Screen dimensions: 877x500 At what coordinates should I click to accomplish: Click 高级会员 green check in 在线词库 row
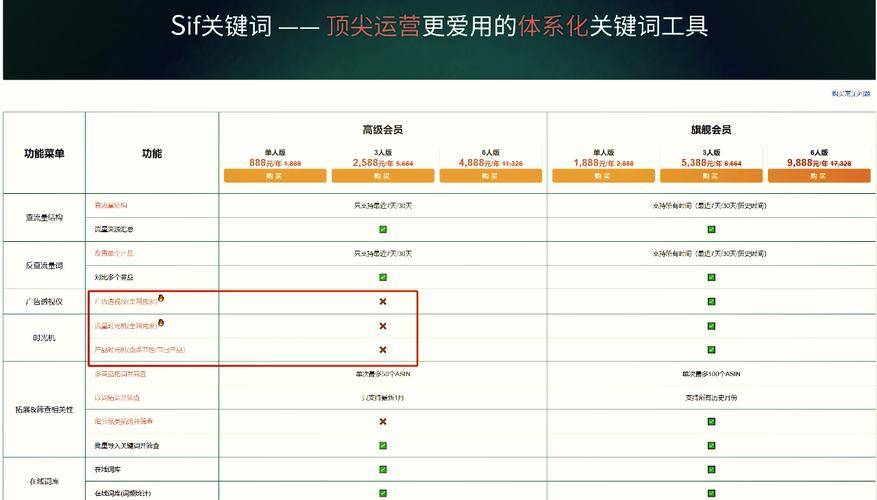383,469
